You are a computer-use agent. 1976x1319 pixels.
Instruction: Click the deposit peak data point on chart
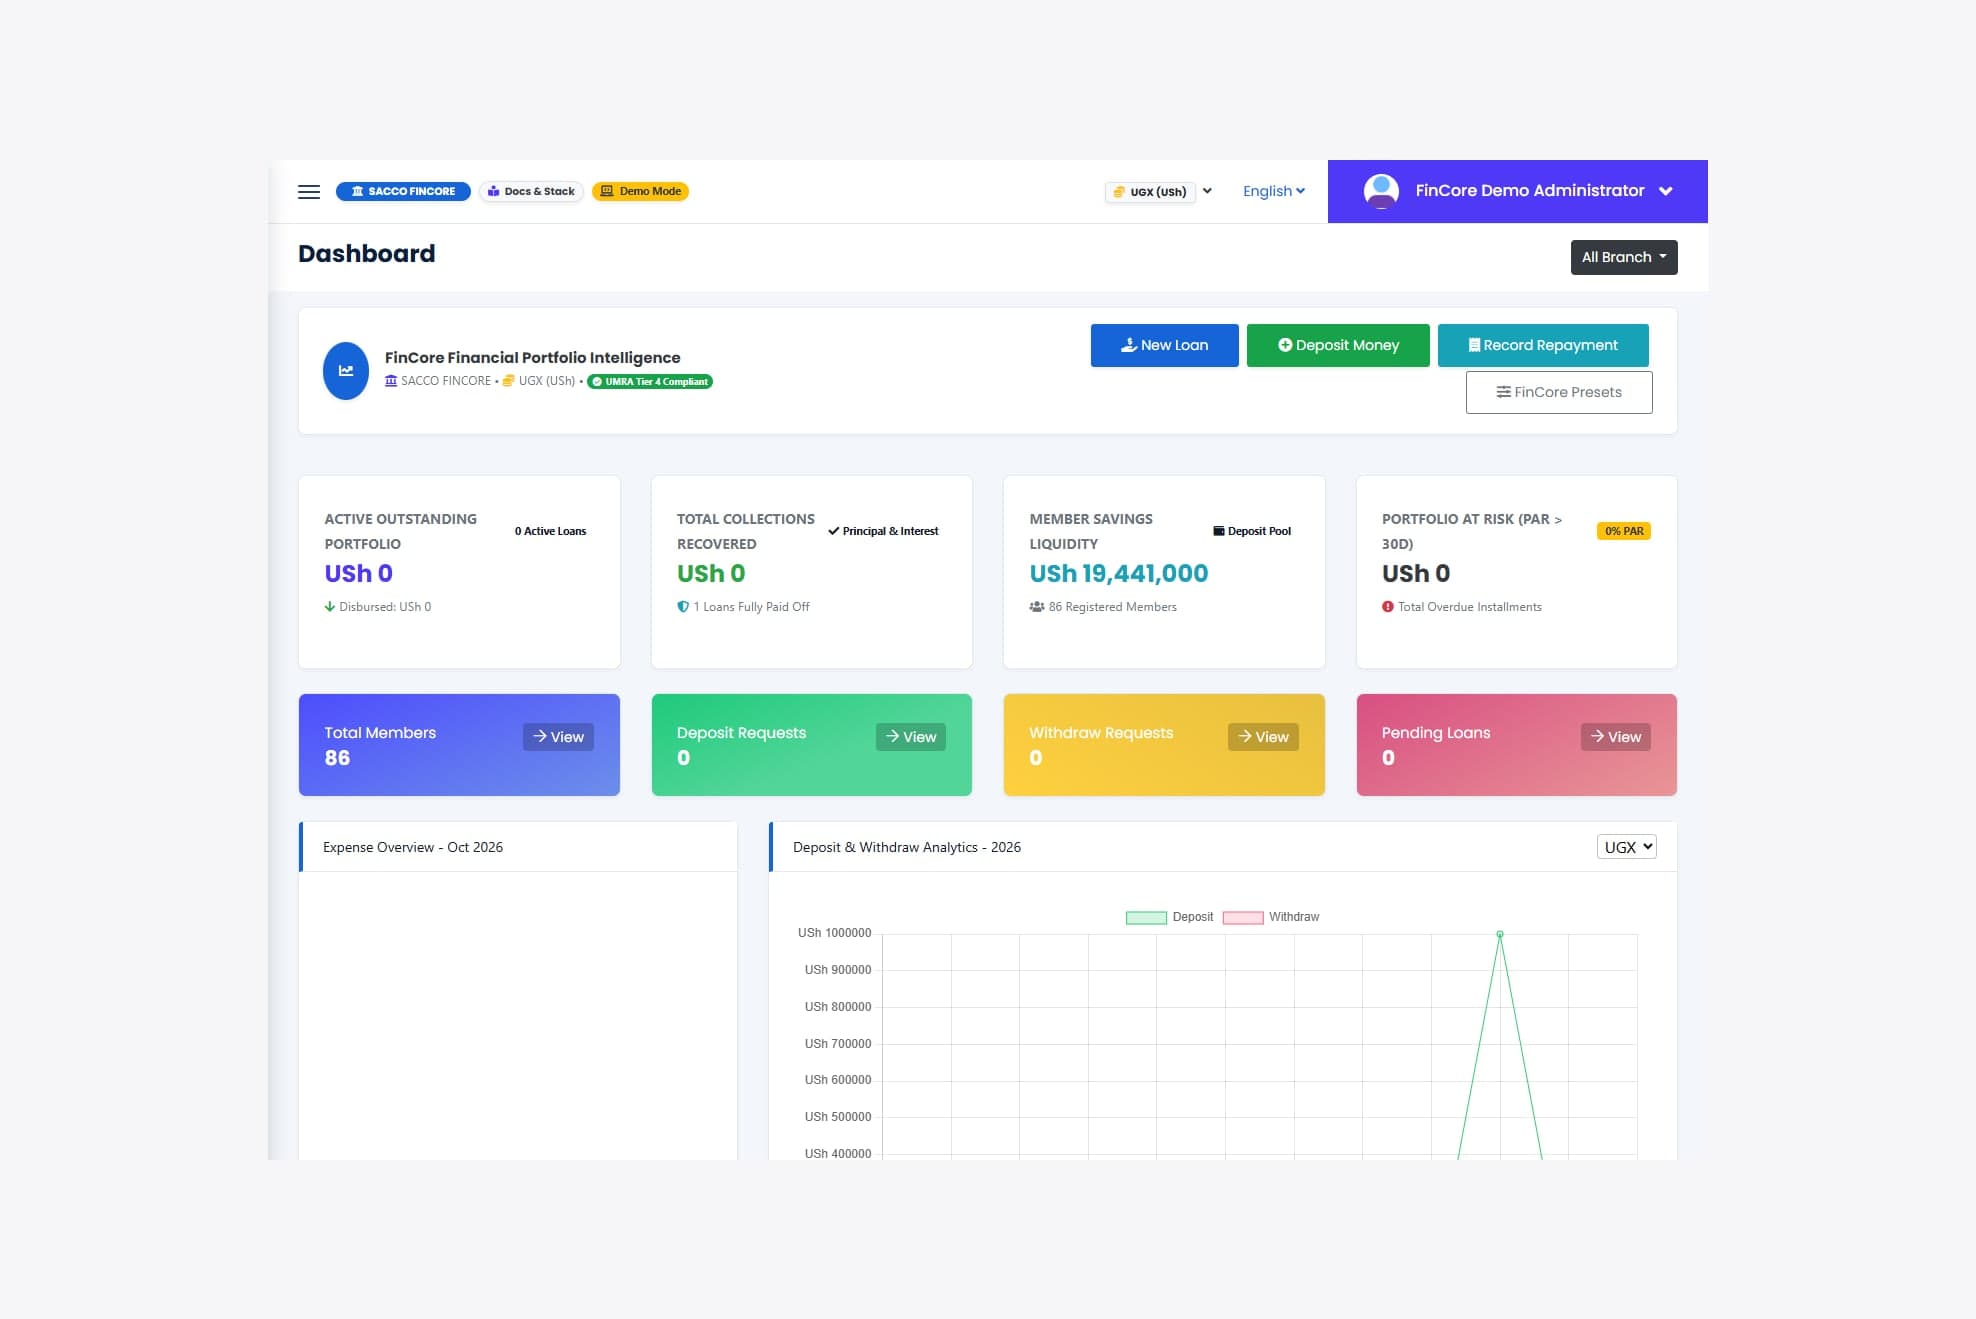pos(1500,934)
